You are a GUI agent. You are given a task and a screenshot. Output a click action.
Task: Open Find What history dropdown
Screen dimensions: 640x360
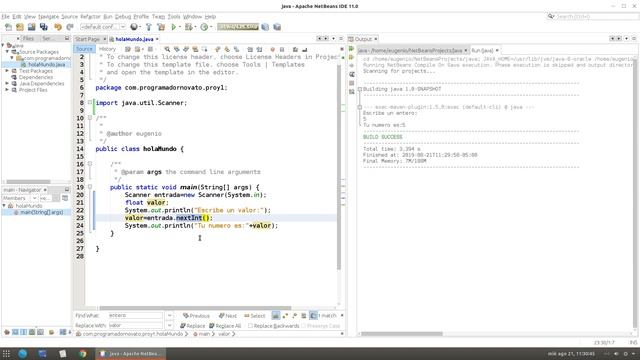coord(169,316)
